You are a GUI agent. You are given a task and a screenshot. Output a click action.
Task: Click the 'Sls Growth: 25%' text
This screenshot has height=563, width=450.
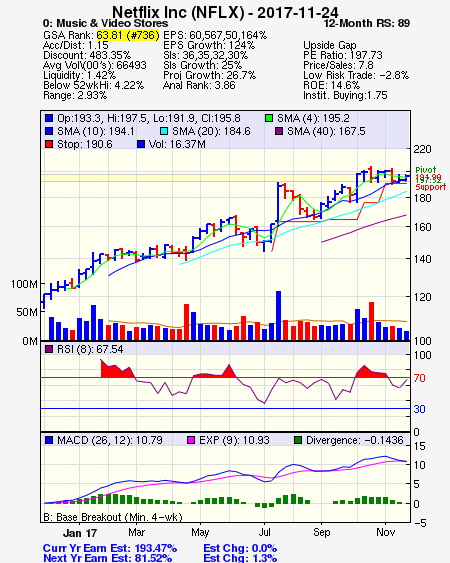pos(203,65)
